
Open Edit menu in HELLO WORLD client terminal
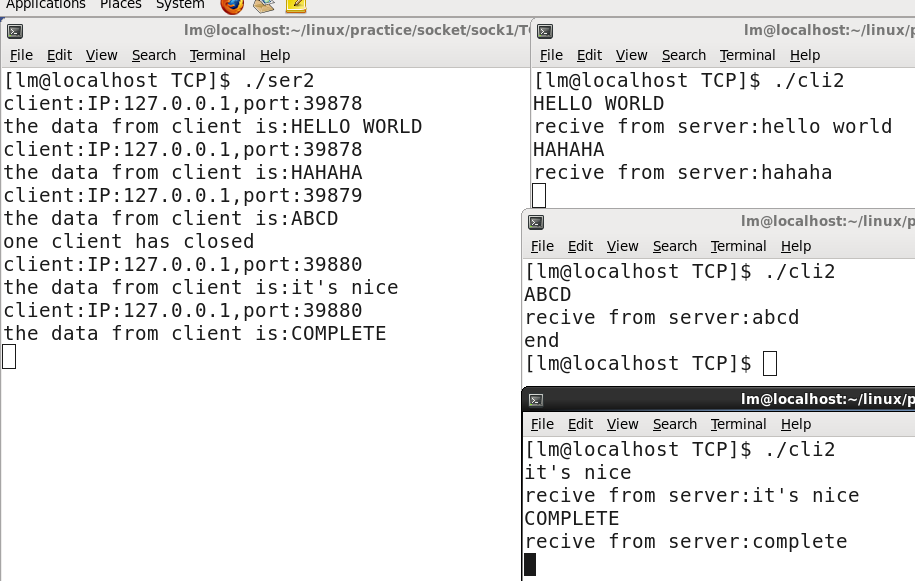tap(589, 55)
